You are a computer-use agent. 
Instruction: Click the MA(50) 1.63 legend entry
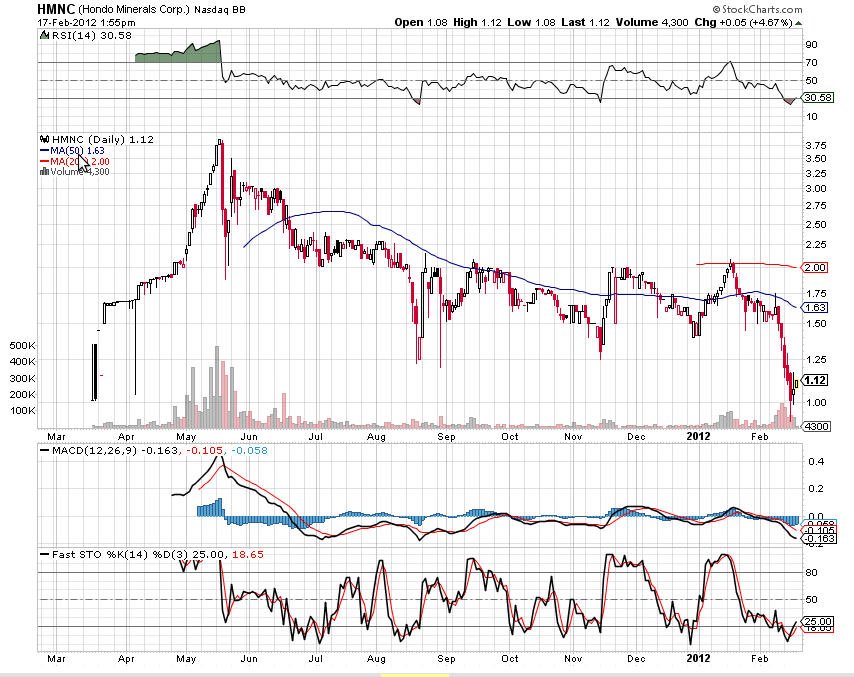[77, 150]
